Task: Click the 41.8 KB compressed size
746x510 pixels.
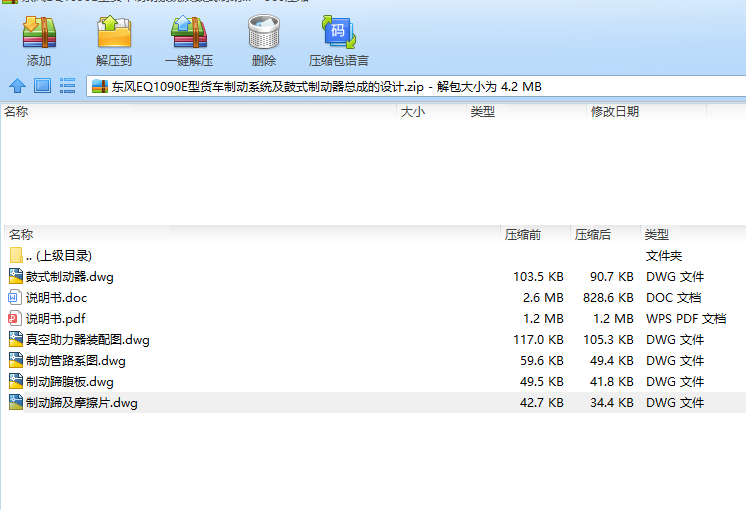Action: pyautogui.click(x=611, y=382)
